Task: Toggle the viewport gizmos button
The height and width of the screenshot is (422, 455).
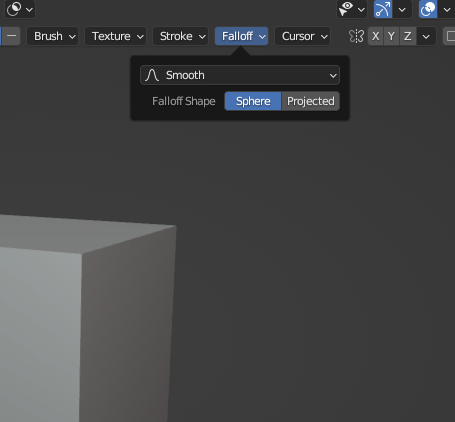Action: (383, 9)
